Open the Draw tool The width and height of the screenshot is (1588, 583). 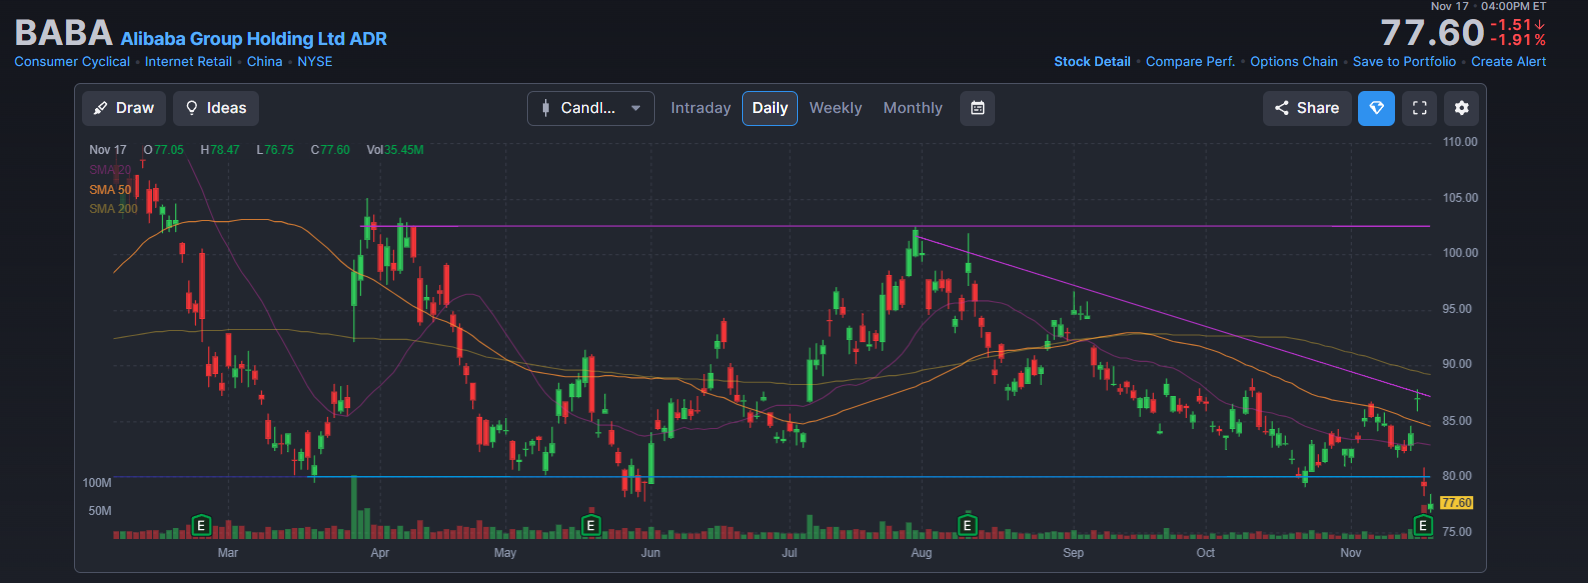coord(124,108)
